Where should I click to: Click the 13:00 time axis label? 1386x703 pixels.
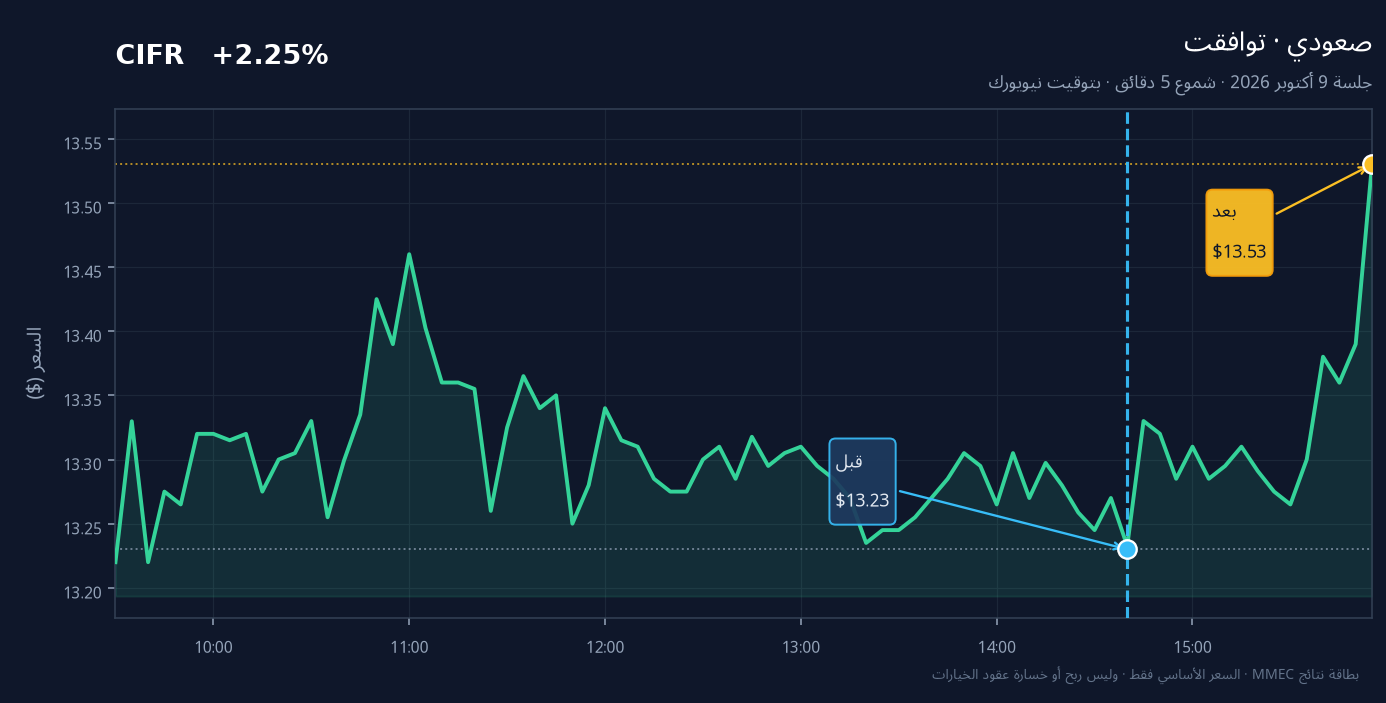[x=801, y=647]
